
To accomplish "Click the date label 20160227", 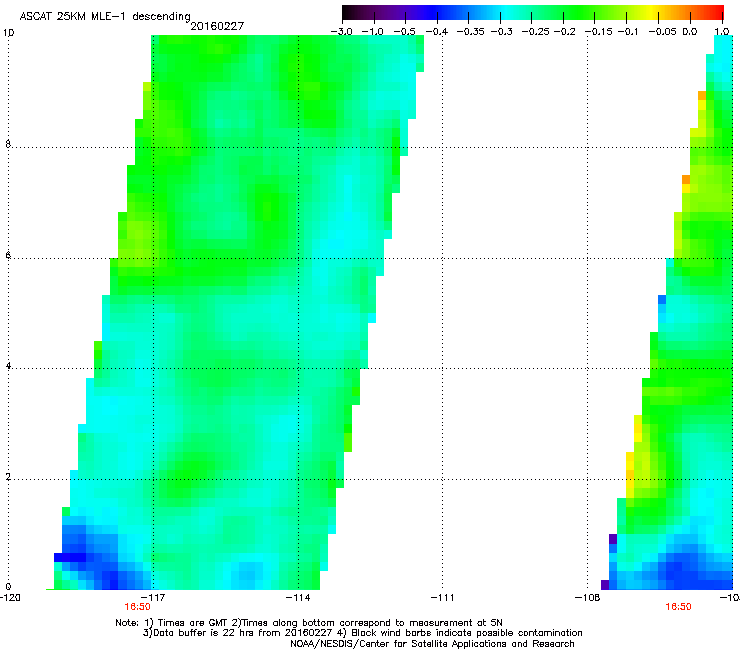I will [x=217, y=26].
